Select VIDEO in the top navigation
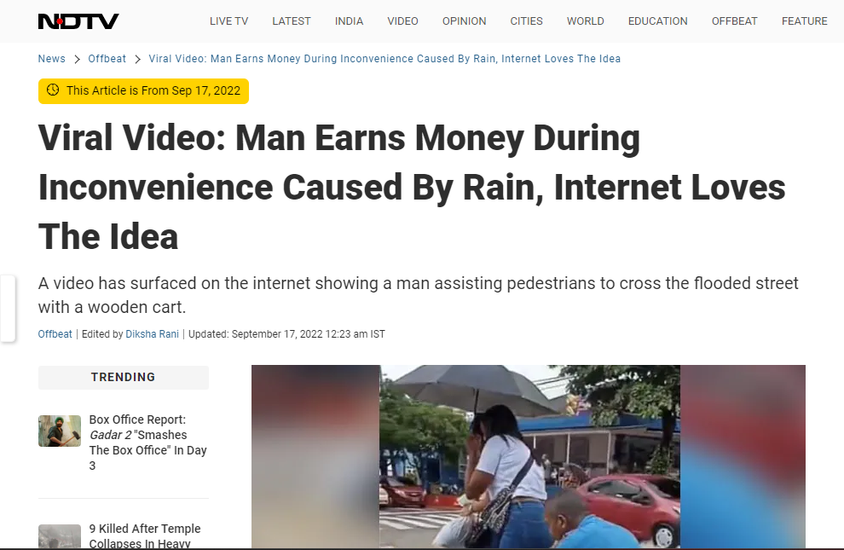Screen dimensions: 844x550 coord(403,21)
